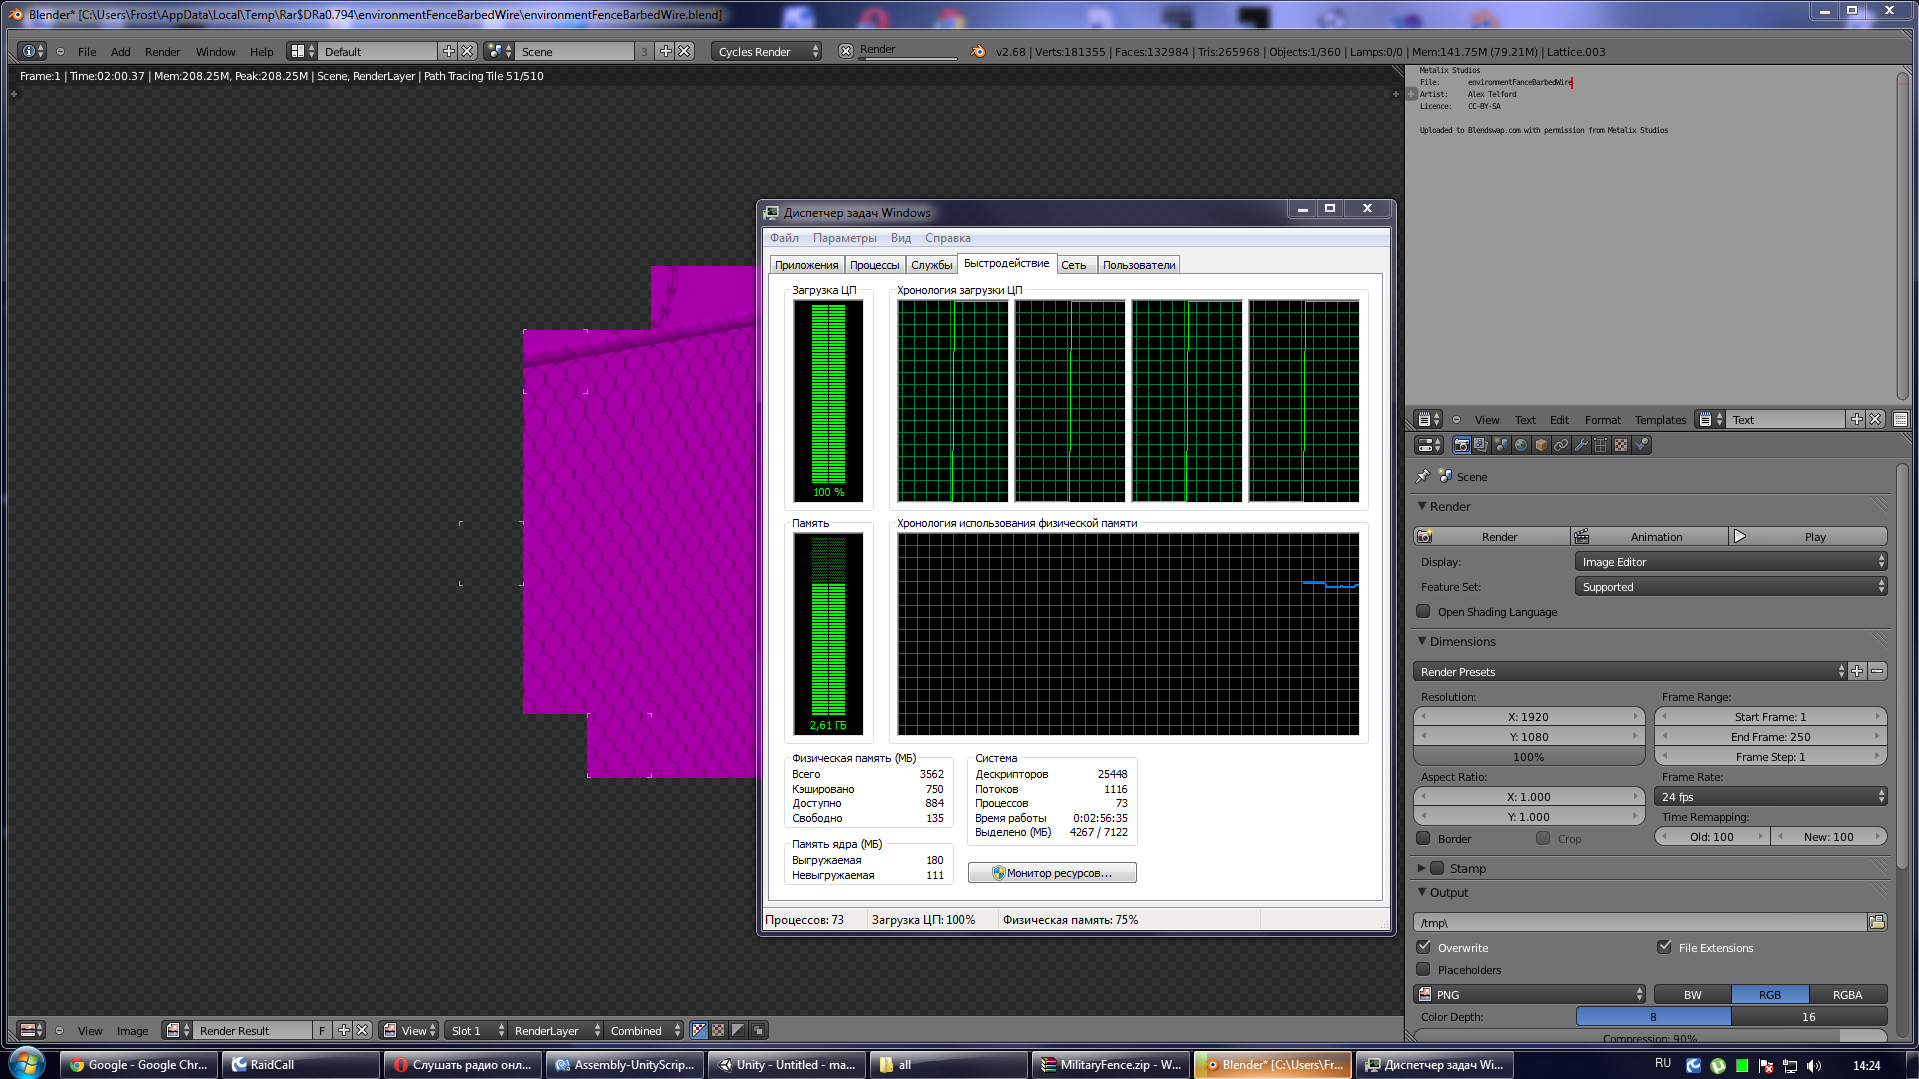This screenshot has width=1919, height=1079.
Task: Open the Texture properties checker icon
Action: click(1621, 446)
